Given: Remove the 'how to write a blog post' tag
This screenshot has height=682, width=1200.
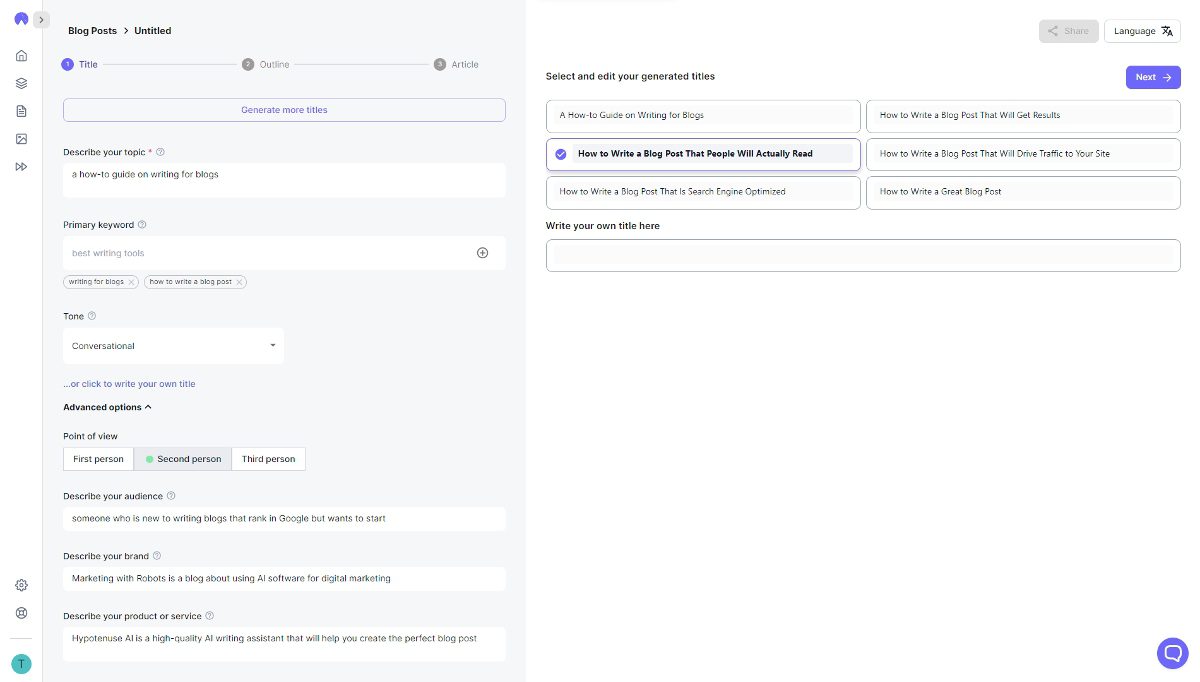Looking at the screenshot, I should pyautogui.click(x=240, y=282).
